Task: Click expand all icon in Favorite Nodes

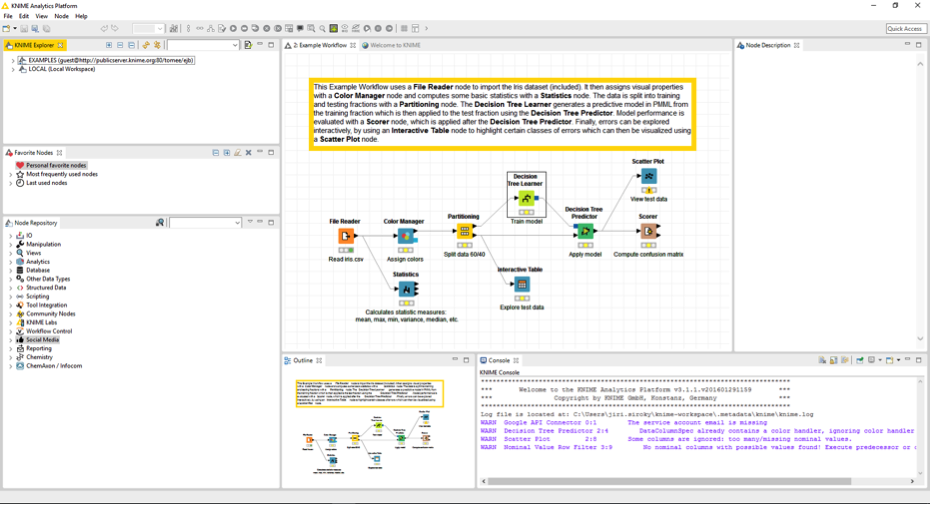Action: [x=227, y=153]
